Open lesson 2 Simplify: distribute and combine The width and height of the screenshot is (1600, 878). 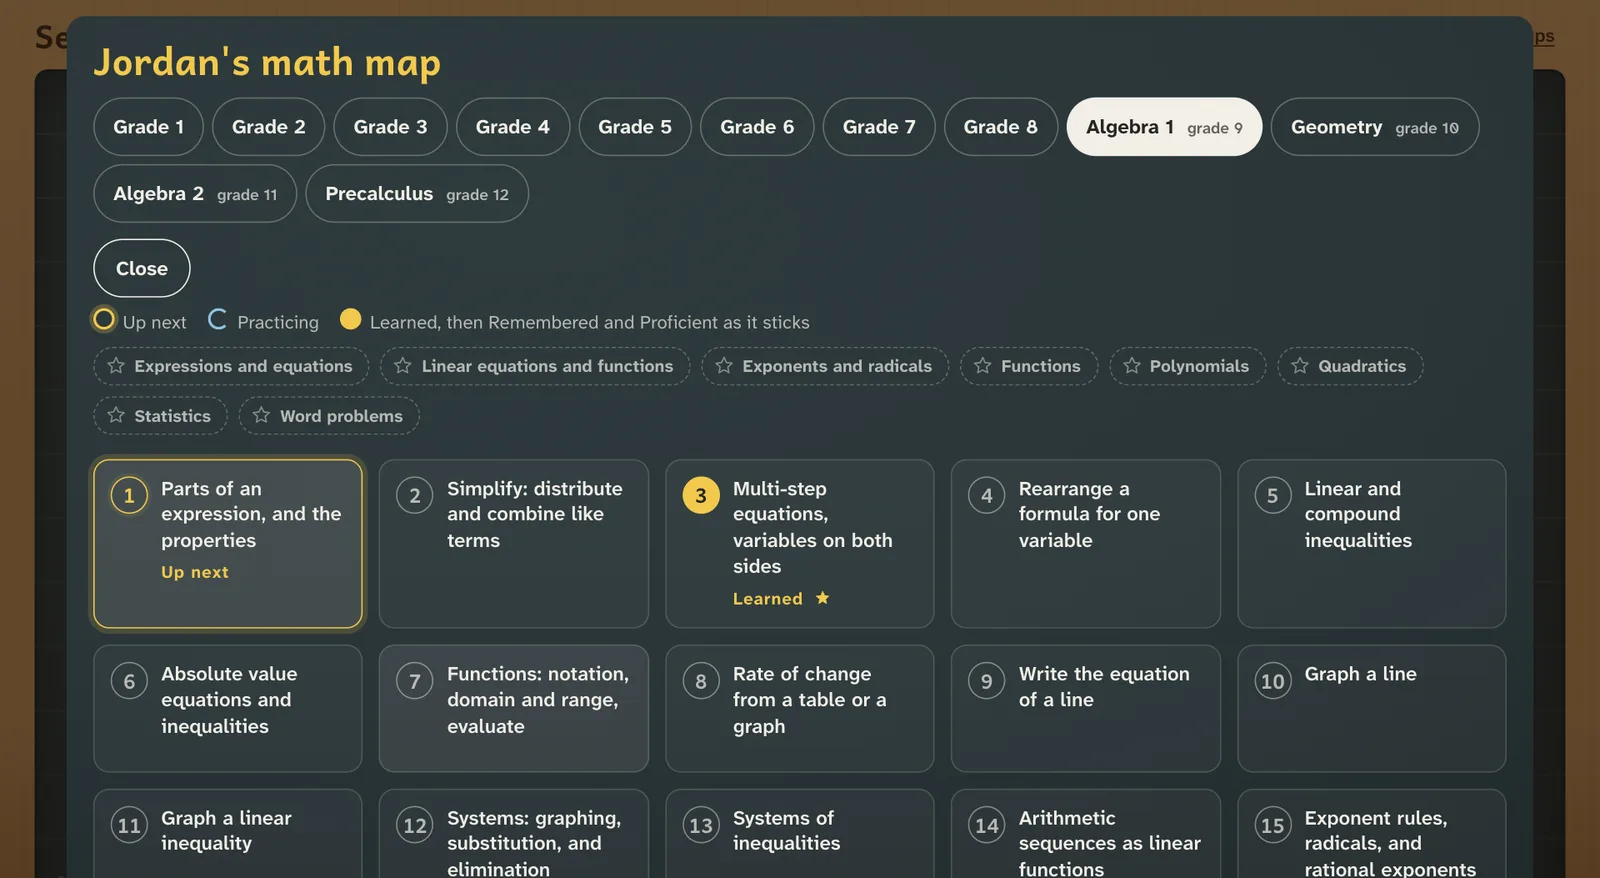tap(514, 544)
